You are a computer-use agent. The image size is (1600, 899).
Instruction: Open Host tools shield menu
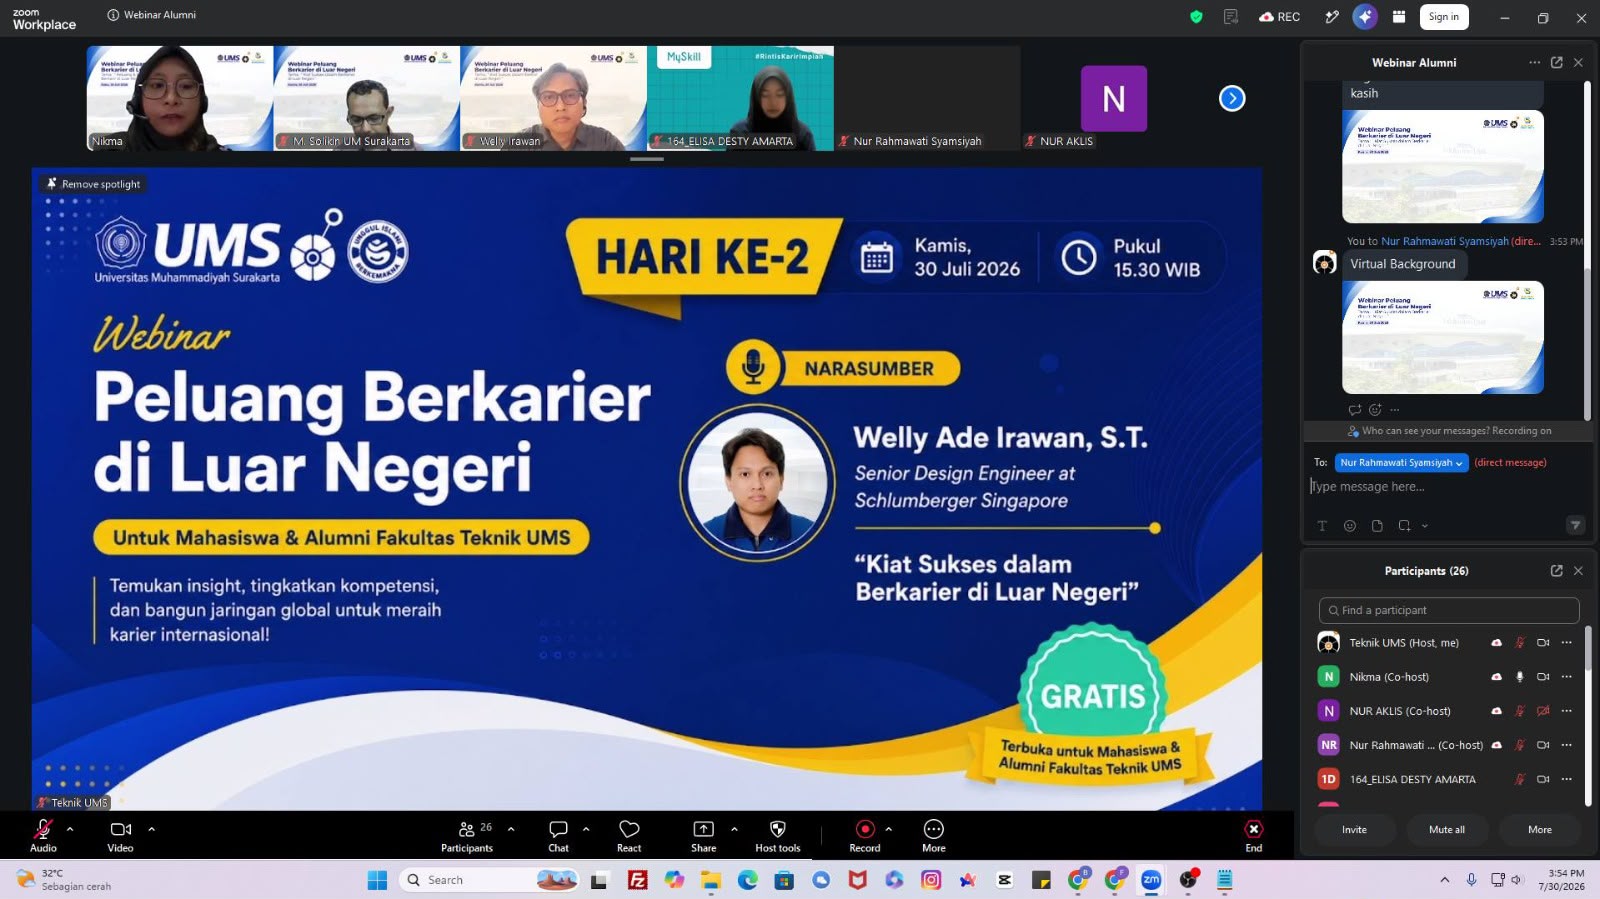click(777, 835)
